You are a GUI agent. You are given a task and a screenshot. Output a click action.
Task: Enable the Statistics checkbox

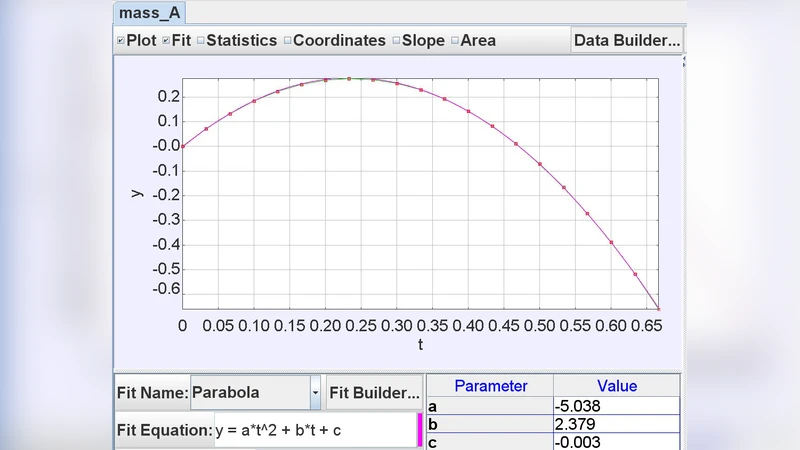[200, 41]
